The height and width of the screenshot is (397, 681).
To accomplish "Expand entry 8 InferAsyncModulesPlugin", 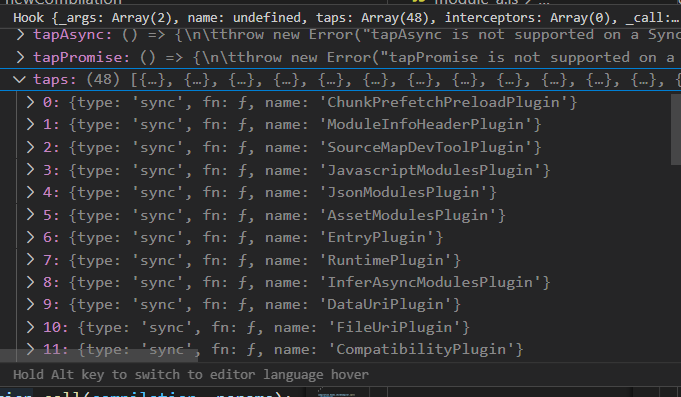I will tap(30, 282).
